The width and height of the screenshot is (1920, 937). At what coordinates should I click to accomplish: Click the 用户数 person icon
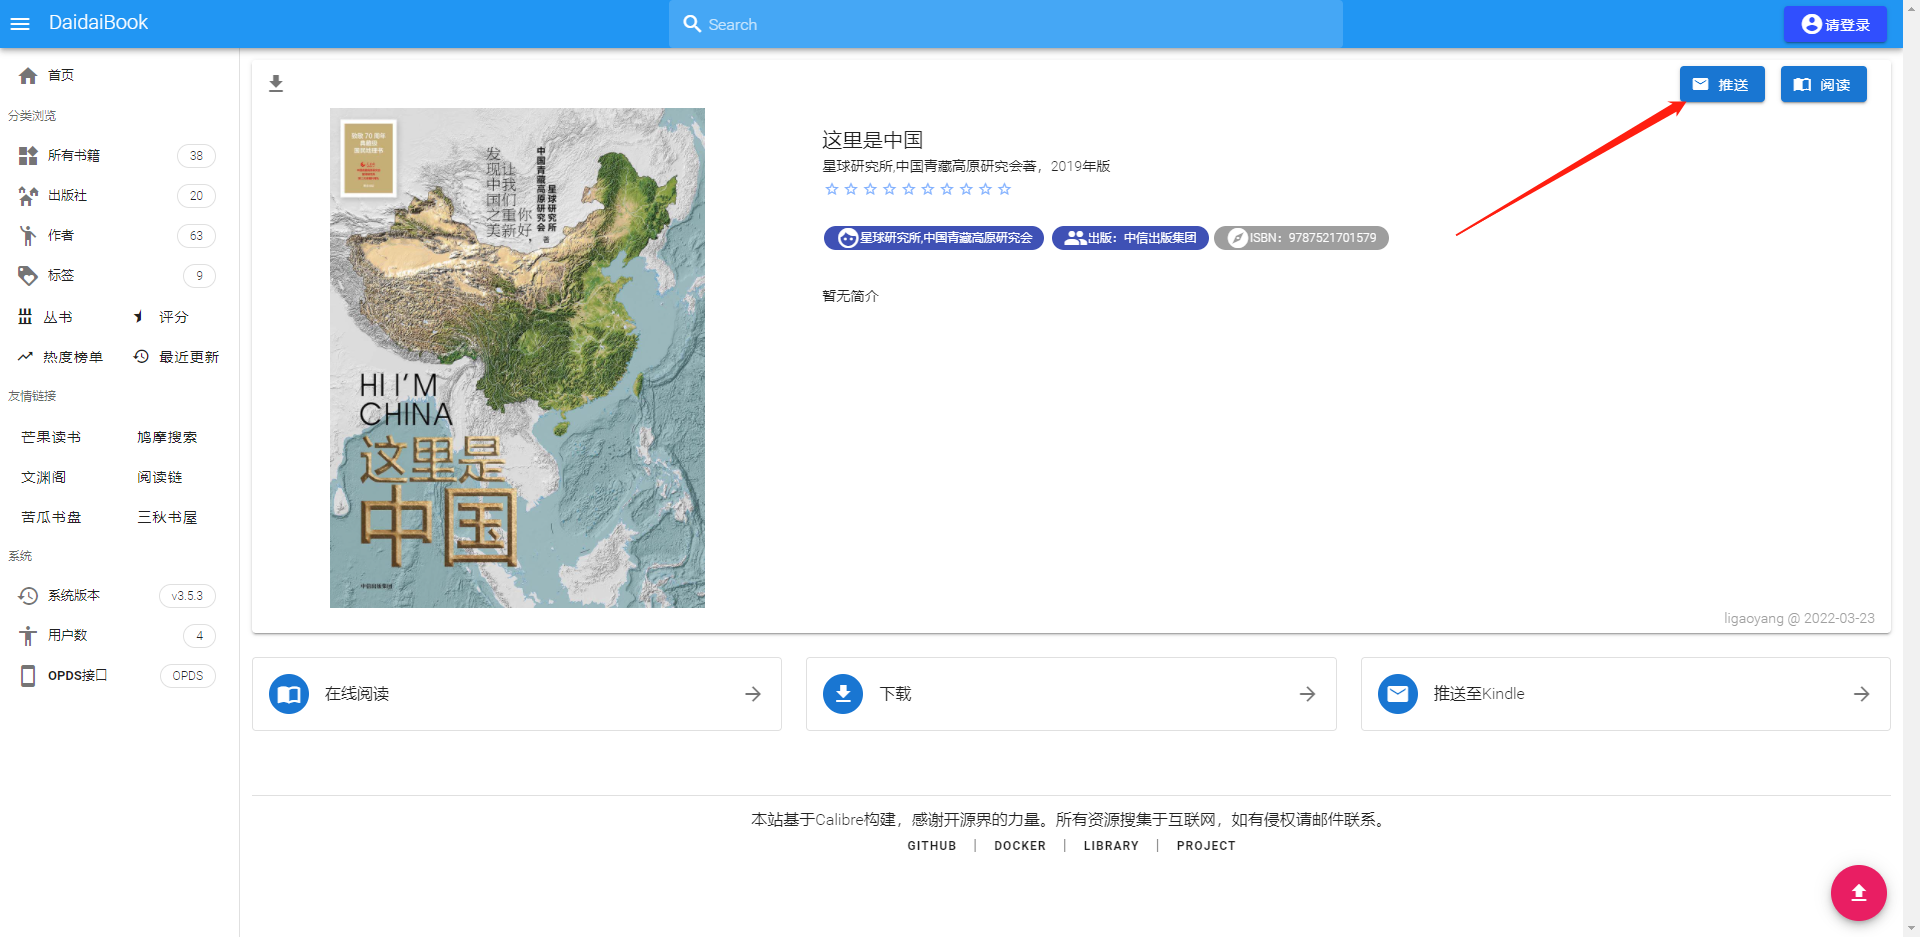point(28,635)
